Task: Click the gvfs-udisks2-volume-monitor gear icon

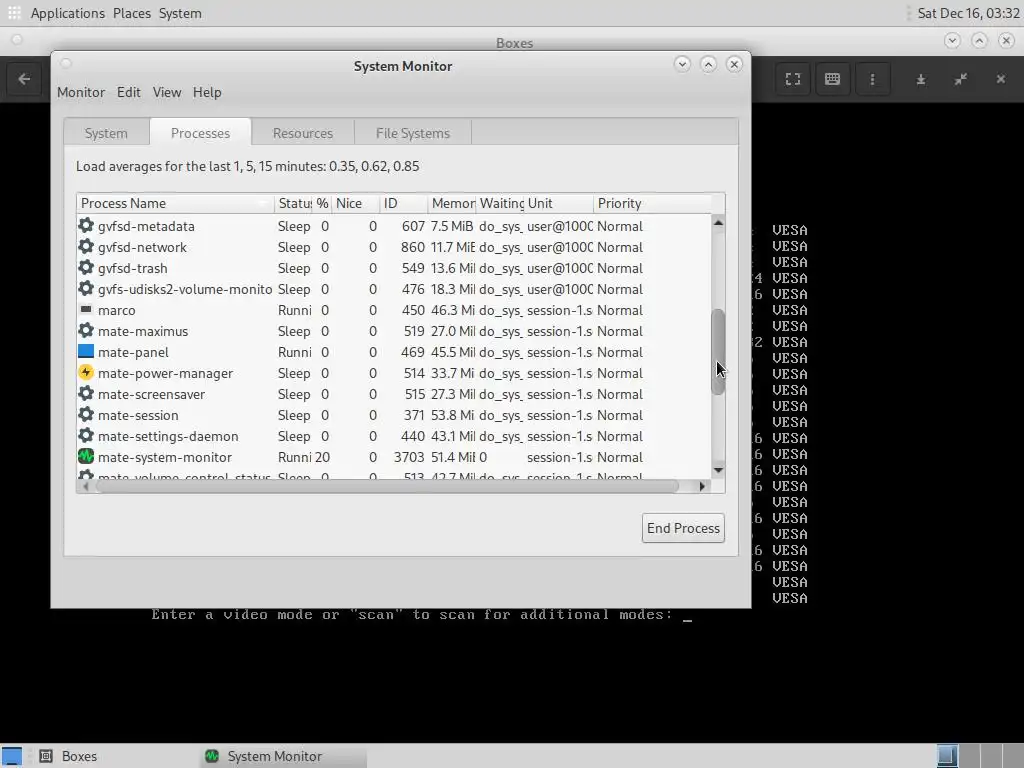Action: (x=86, y=288)
